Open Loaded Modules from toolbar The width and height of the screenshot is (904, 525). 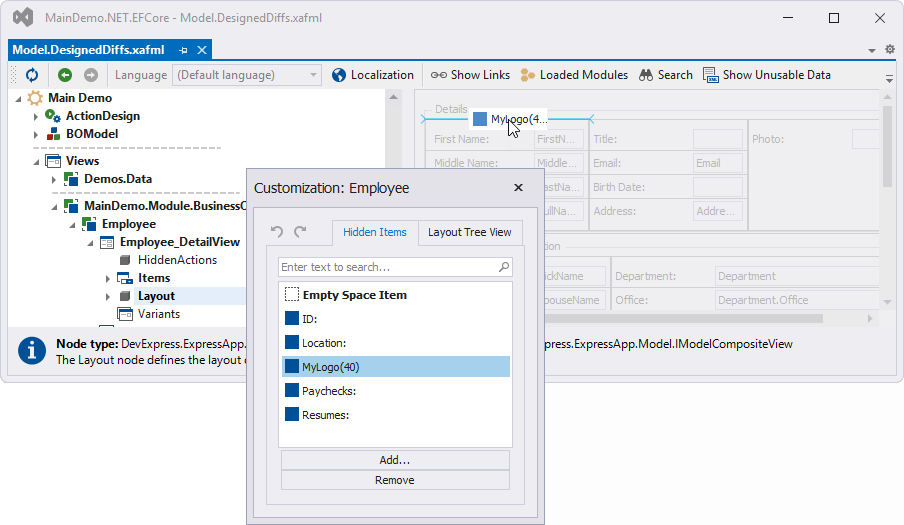pyautogui.click(x=574, y=75)
